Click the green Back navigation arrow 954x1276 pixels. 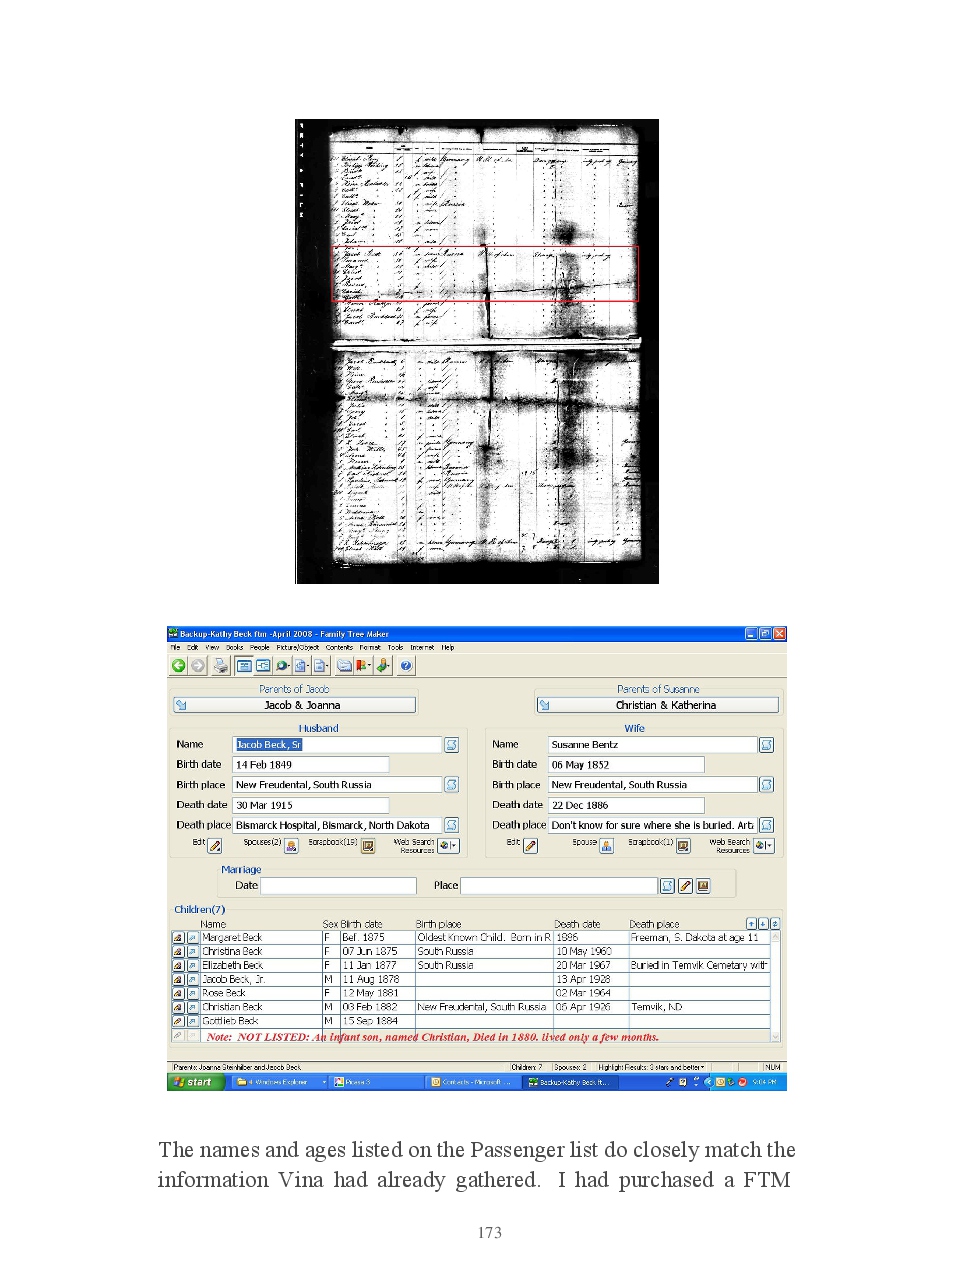[x=178, y=666]
